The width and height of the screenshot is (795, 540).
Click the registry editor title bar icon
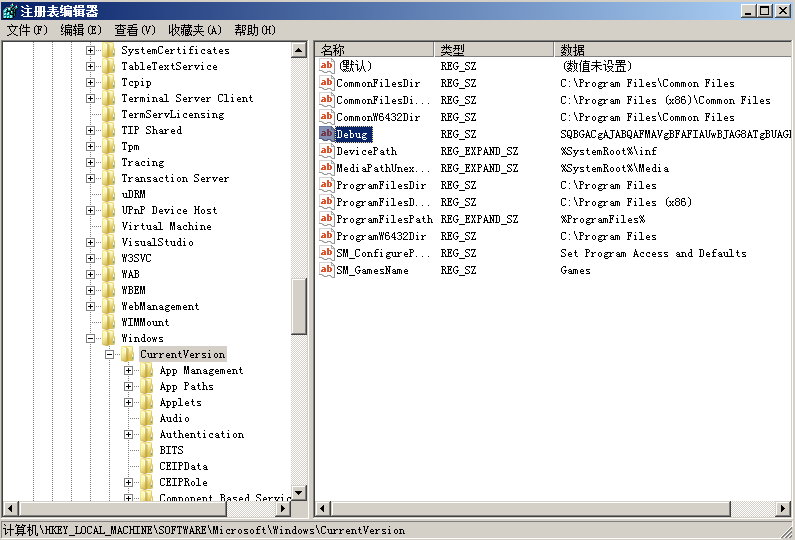point(10,11)
